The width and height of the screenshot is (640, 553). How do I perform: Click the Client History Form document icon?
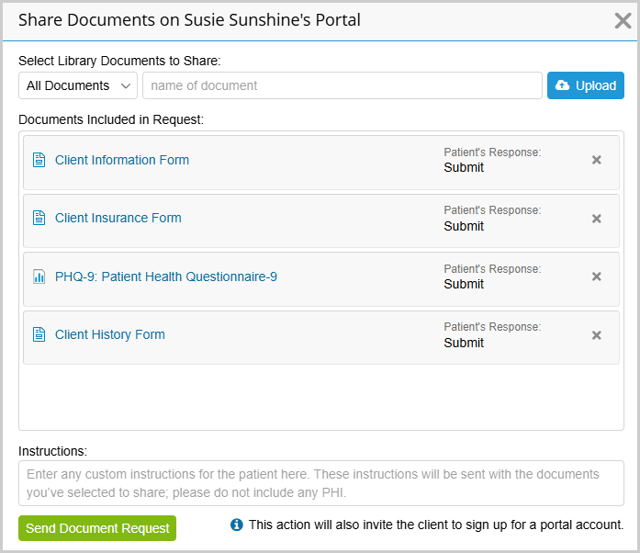39,335
